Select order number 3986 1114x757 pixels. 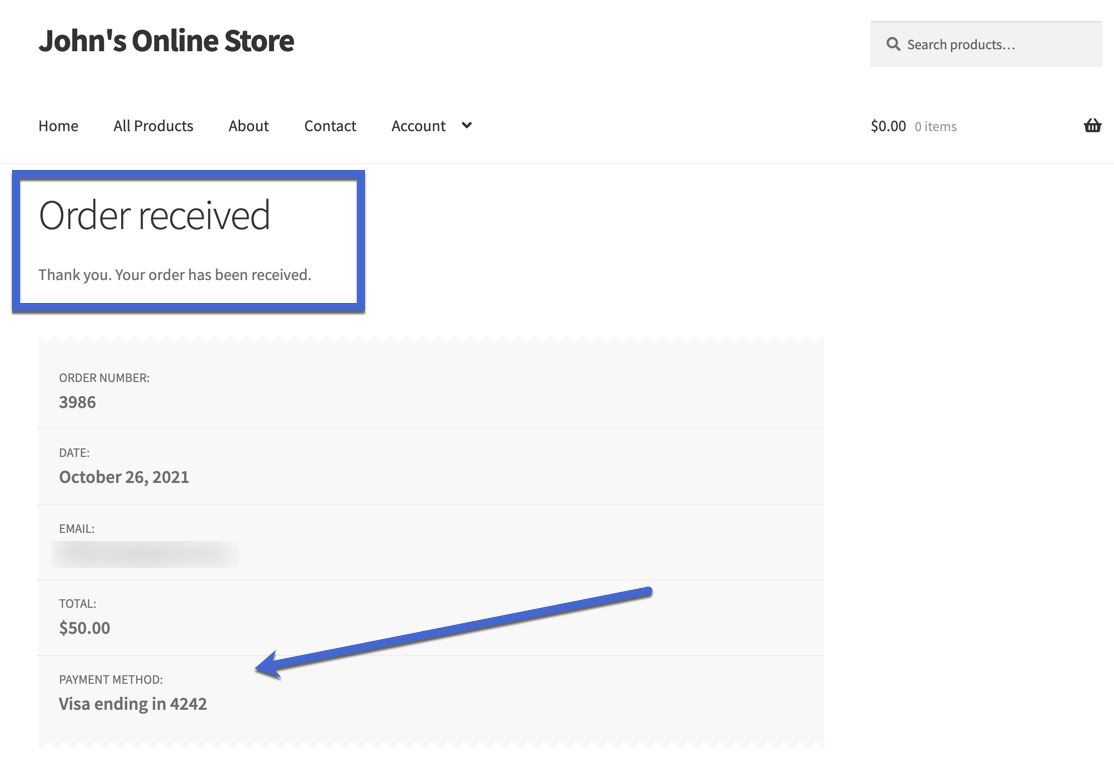tap(77, 402)
